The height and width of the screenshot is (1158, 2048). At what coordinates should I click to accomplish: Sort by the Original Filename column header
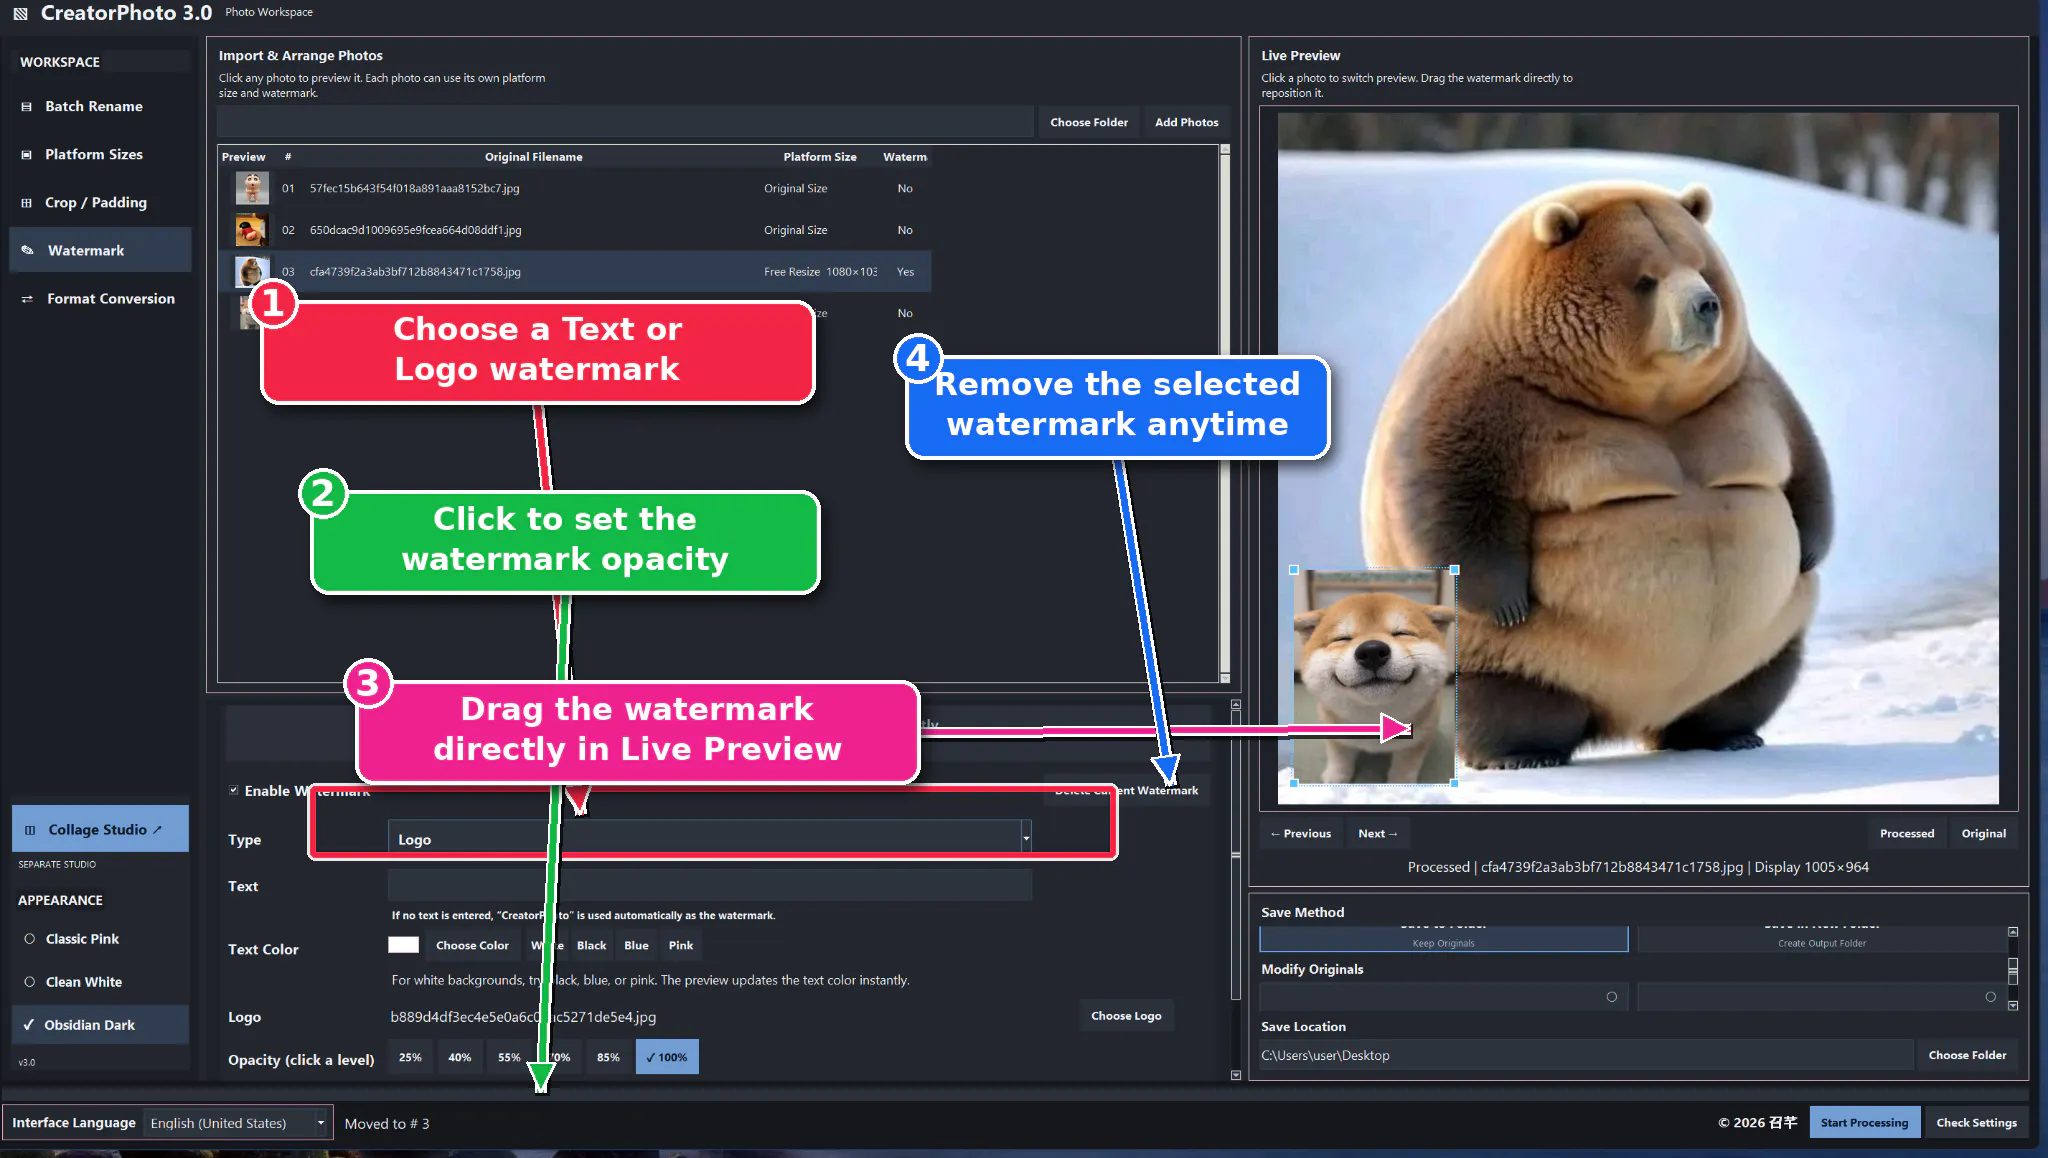[x=533, y=157]
